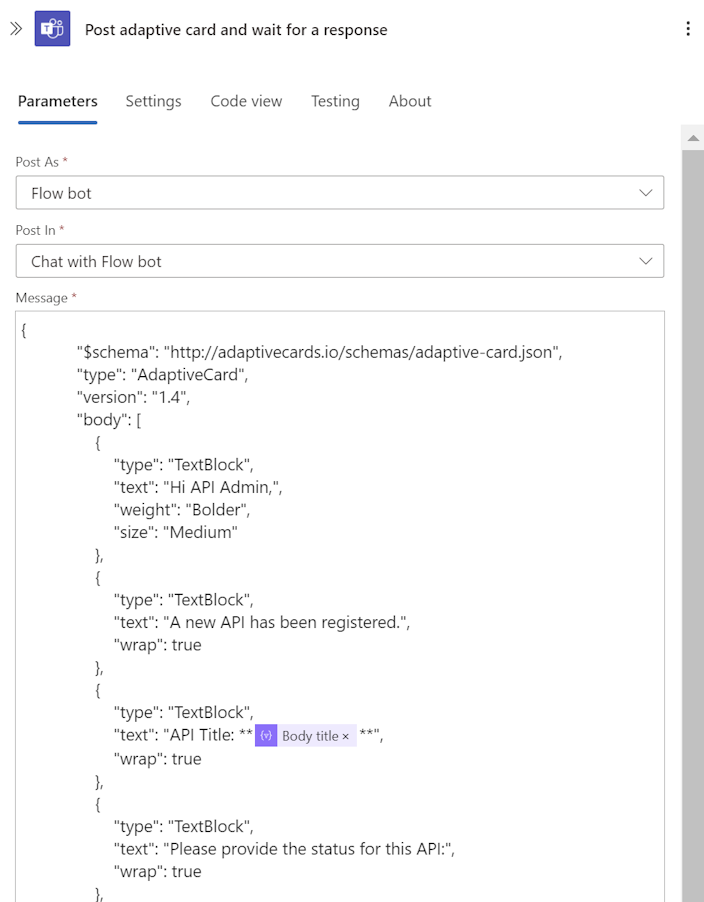The image size is (704, 902).
Task: Open the Code view tab
Action: (246, 101)
